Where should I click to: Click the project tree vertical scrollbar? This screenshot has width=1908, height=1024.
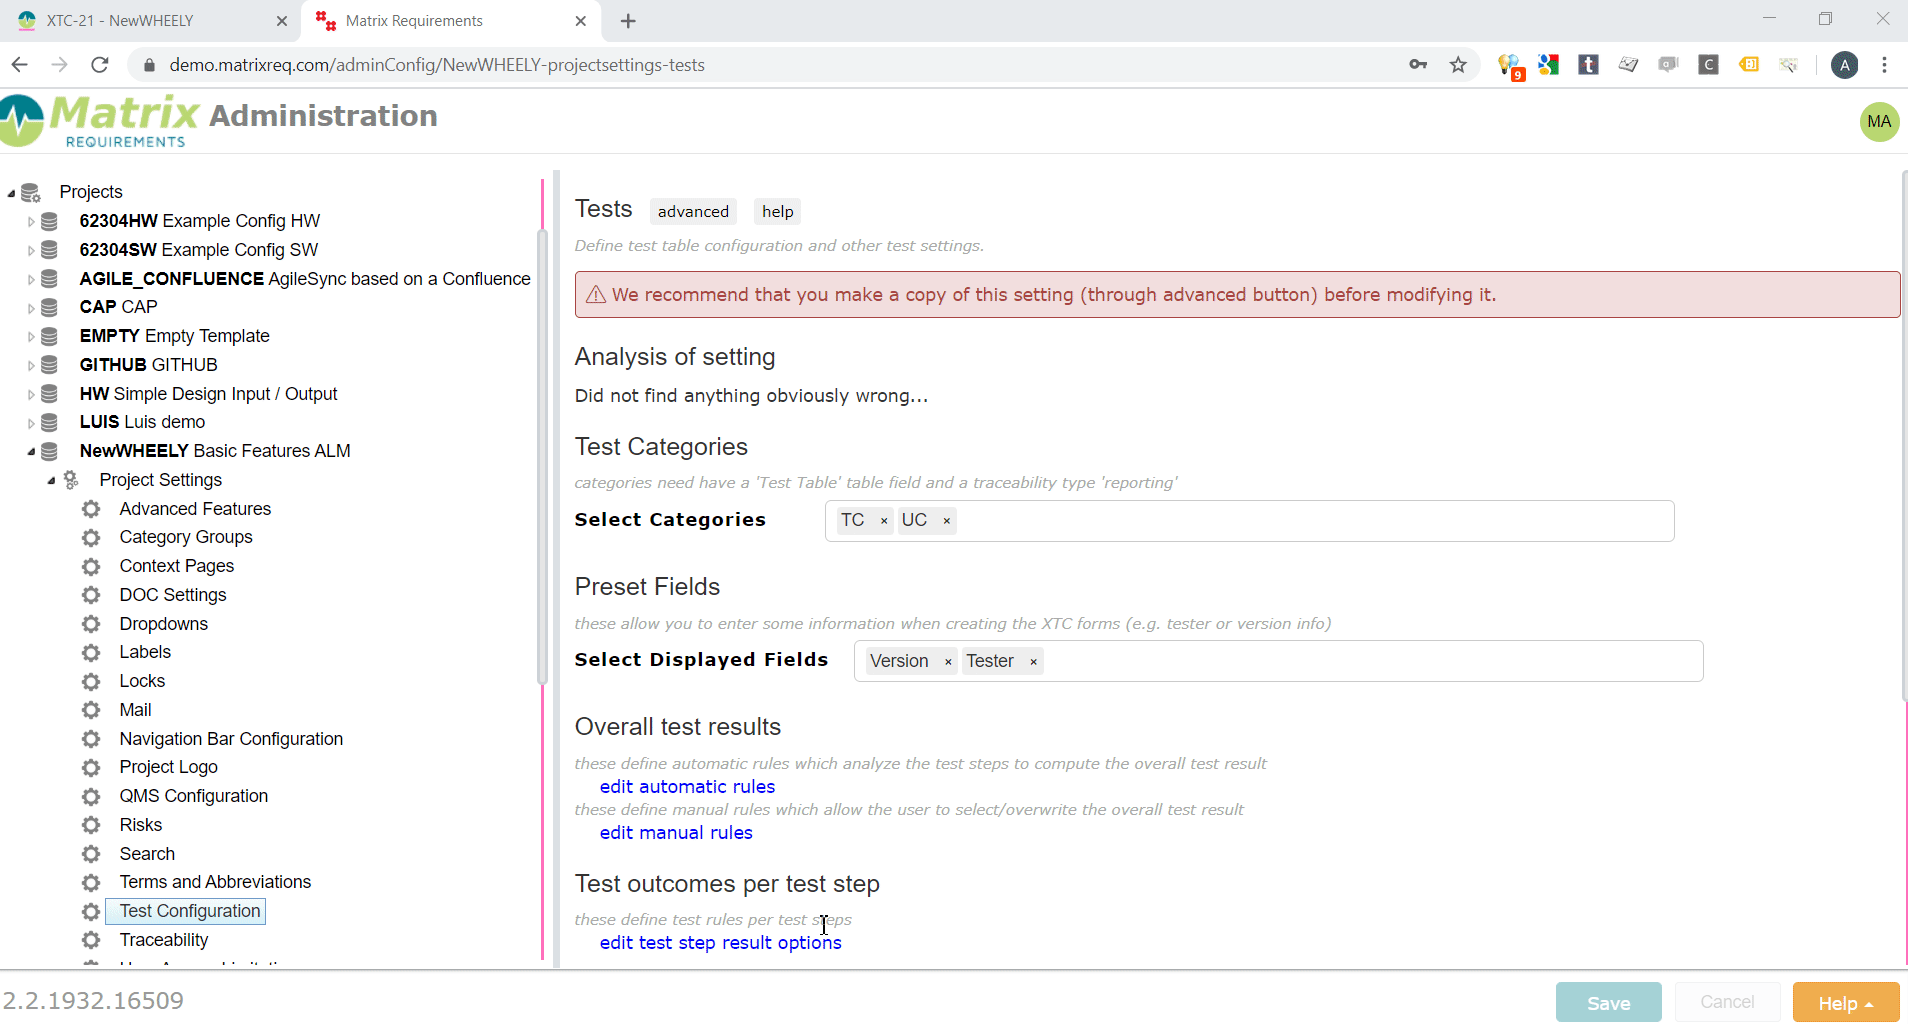coord(542,455)
